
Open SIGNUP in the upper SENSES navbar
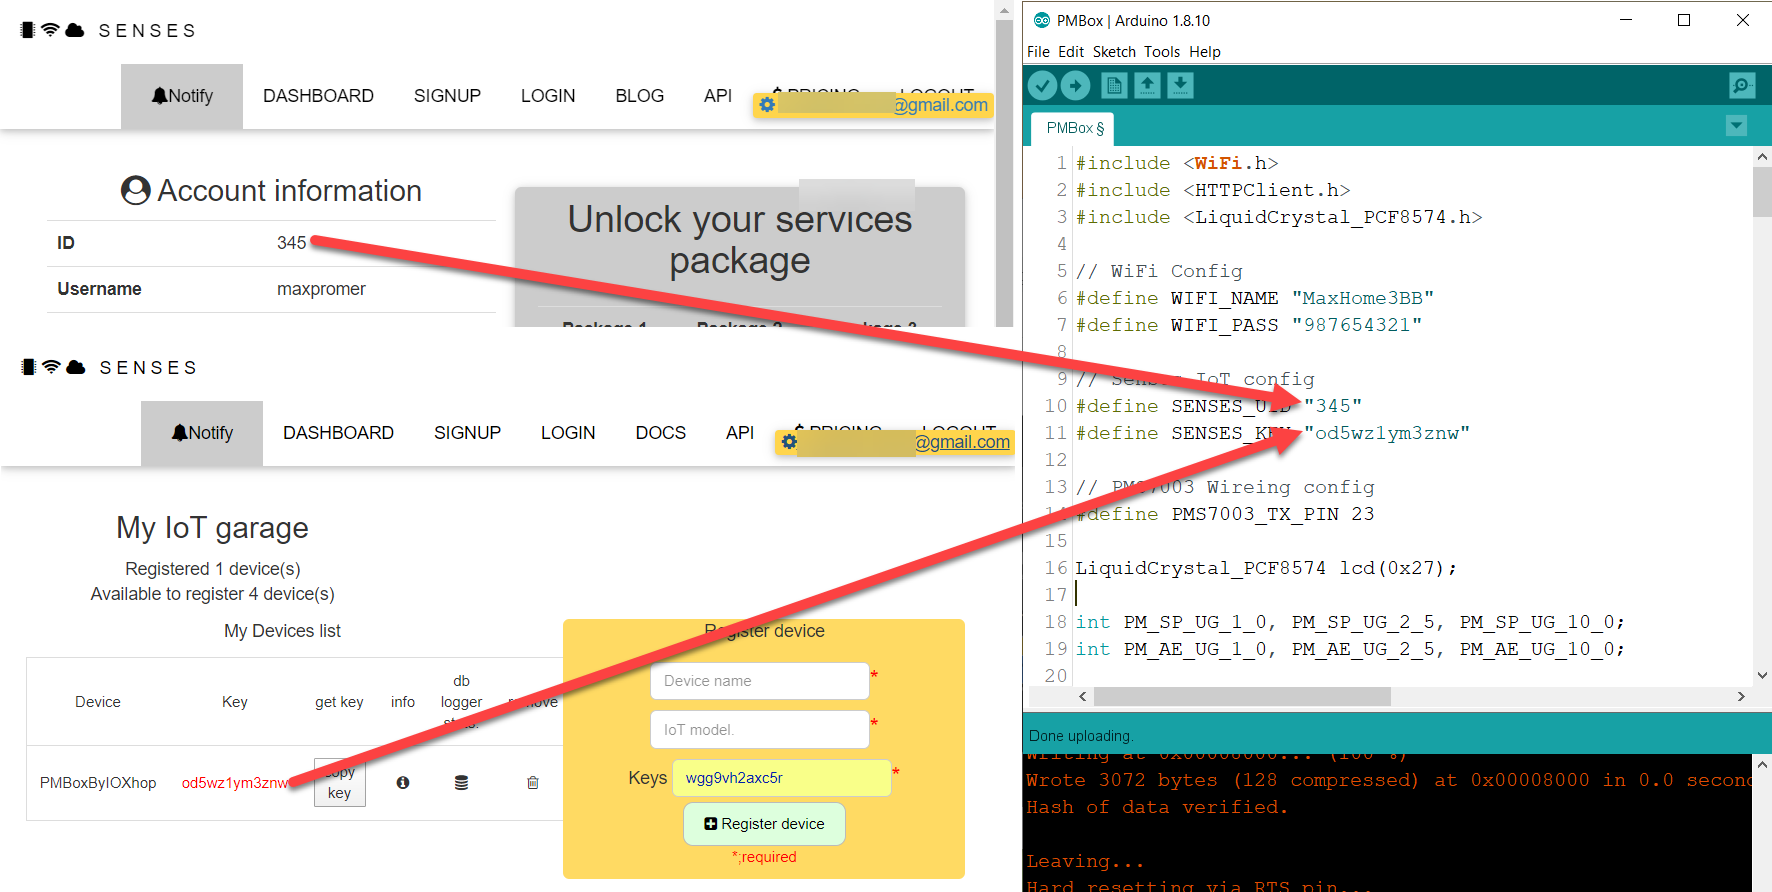click(x=447, y=96)
